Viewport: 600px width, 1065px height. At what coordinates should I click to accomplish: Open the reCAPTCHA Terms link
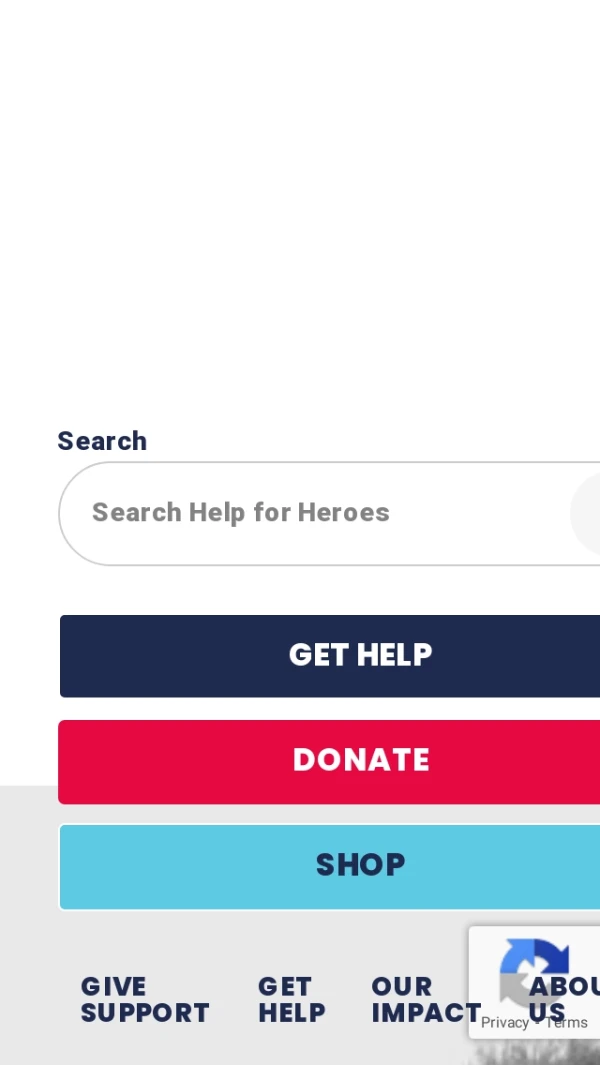tap(566, 1023)
